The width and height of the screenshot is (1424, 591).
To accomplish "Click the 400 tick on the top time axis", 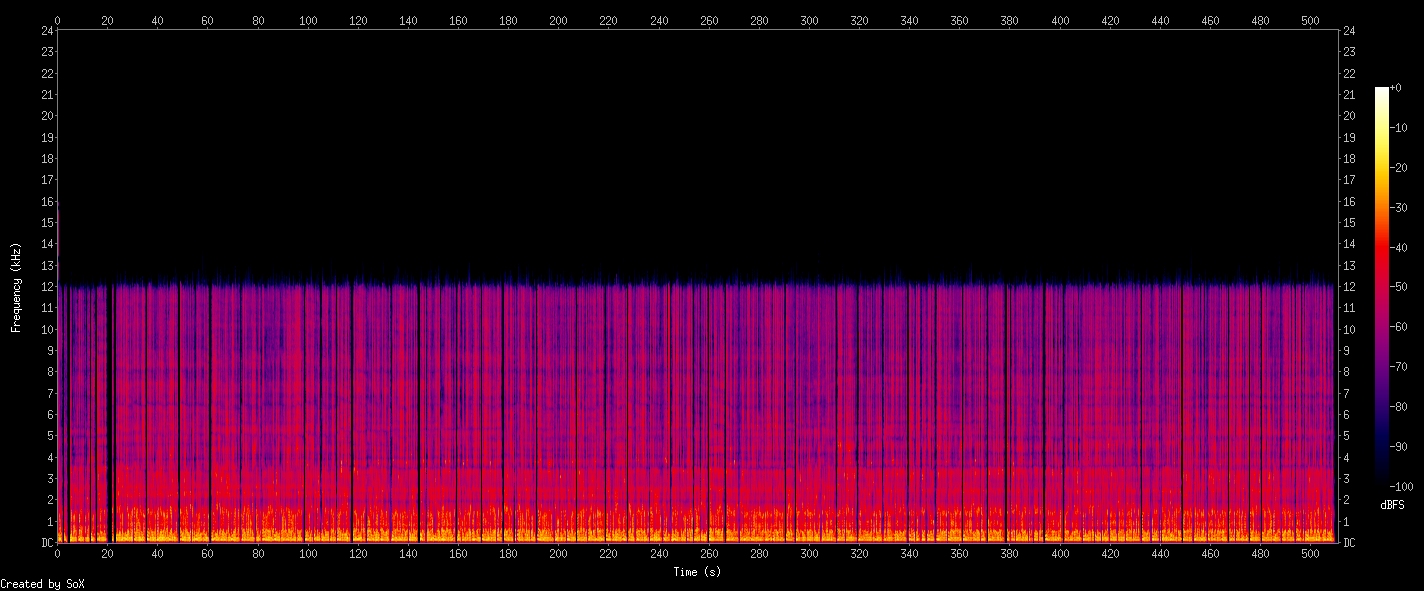I will pos(1060,19).
